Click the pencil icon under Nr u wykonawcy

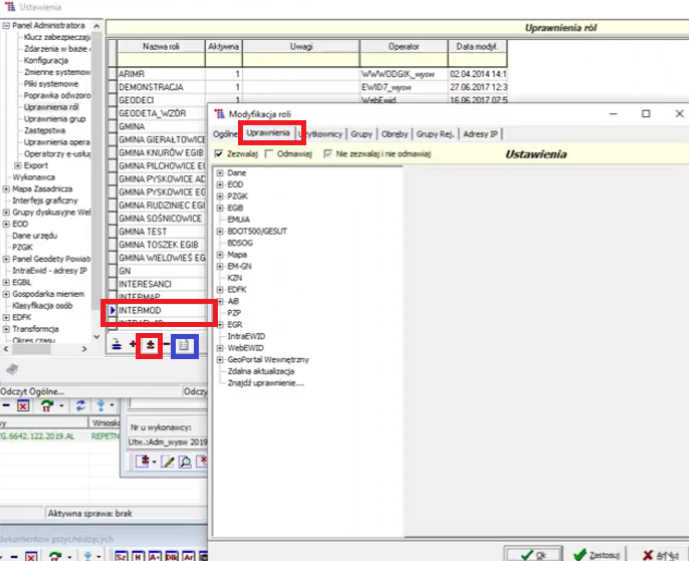tap(168, 461)
